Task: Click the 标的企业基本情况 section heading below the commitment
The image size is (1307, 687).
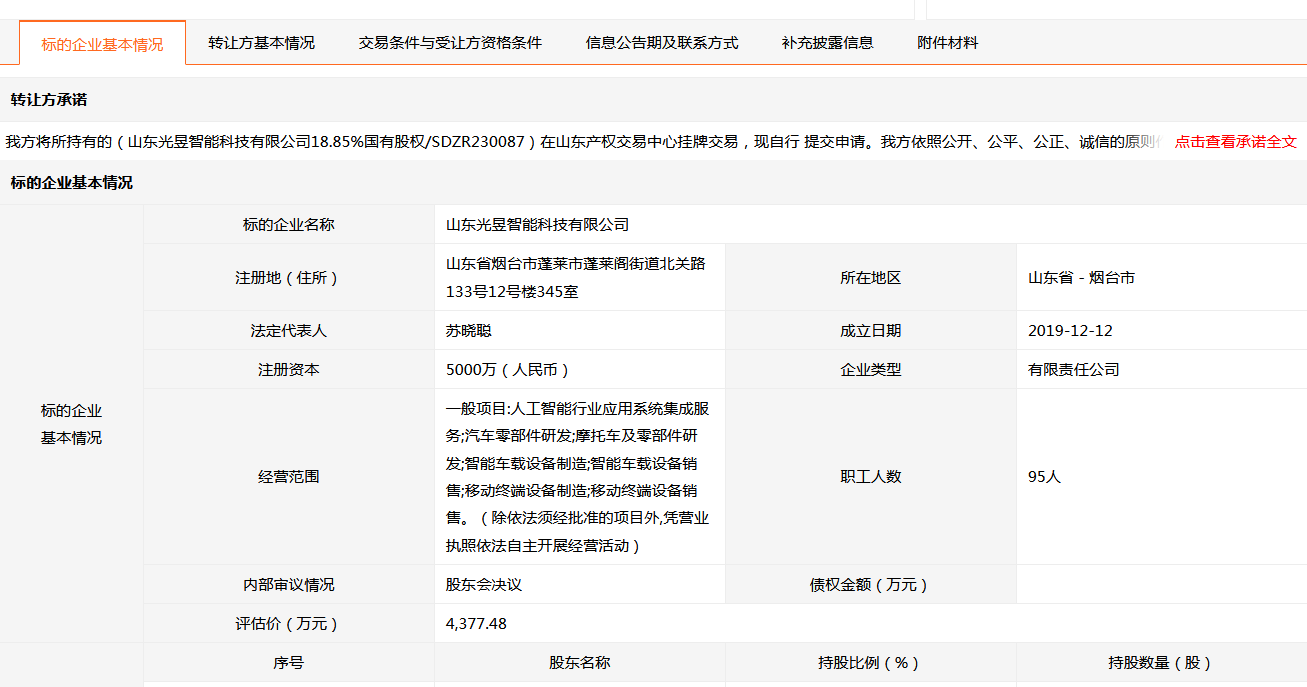Action: pyautogui.click(x=72, y=183)
